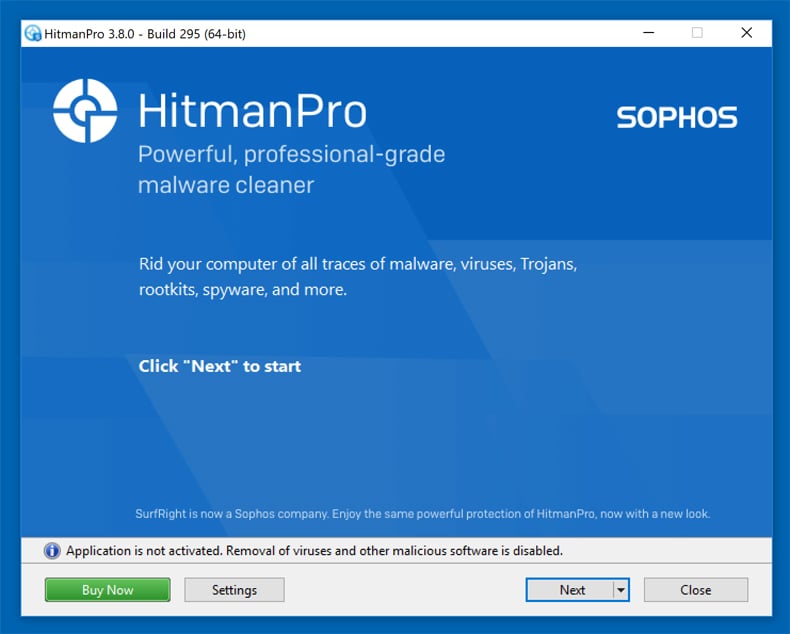This screenshot has width=790, height=634.
Task: Click the "Application is not activated" status message
Action: 314,551
